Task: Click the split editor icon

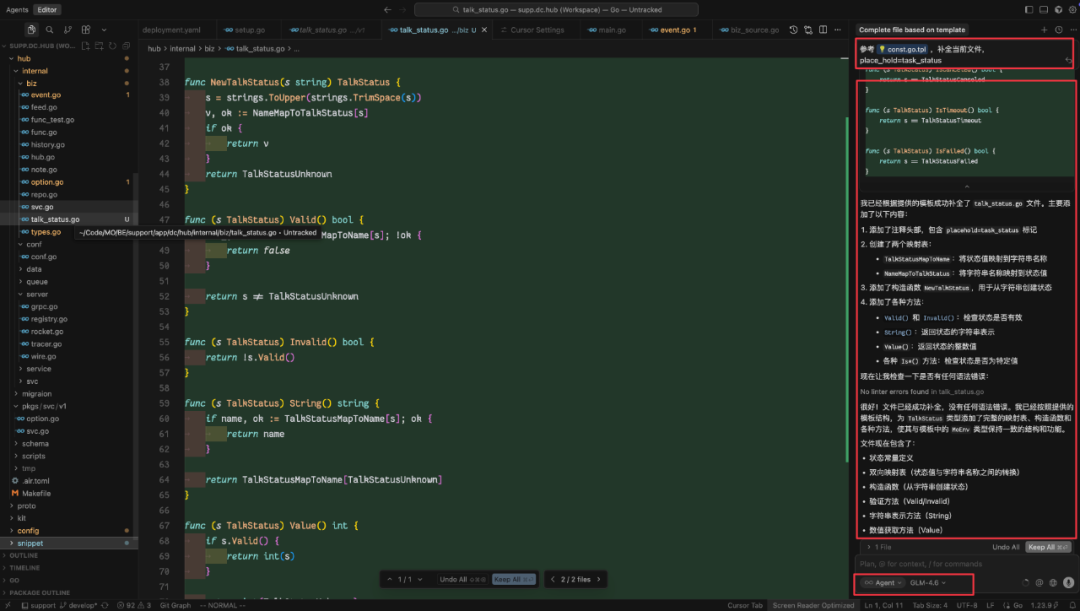Action: click(x=823, y=30)
